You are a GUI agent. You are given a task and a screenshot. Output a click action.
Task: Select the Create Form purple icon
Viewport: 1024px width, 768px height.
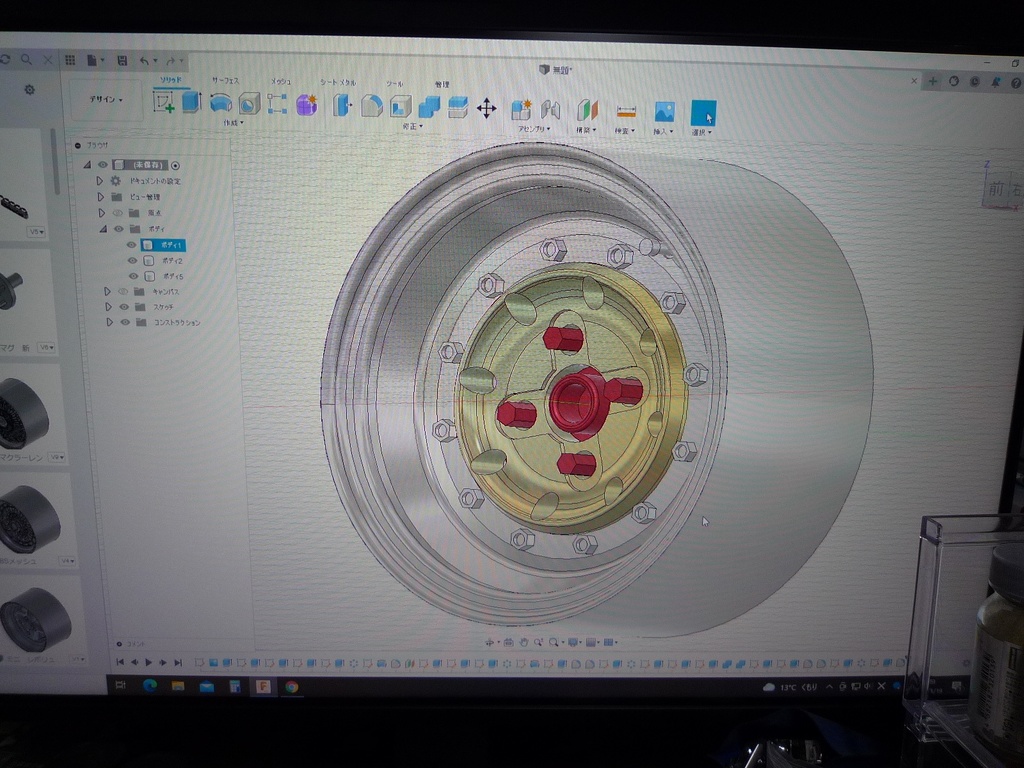coord(306,104)
